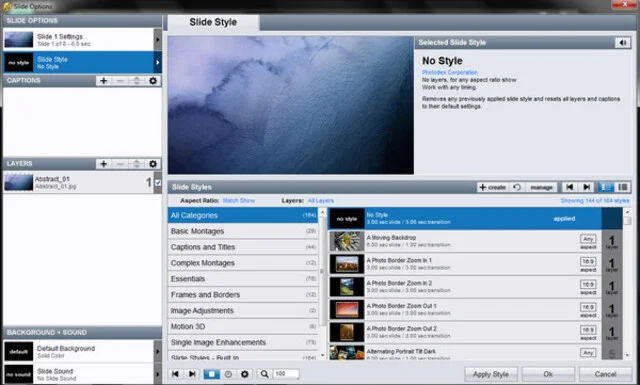Image resolution: width=640 pixels, height=385 pixels.
Task: Open preview settings gear in bottom toolbar
Action: tap(244, 374)
